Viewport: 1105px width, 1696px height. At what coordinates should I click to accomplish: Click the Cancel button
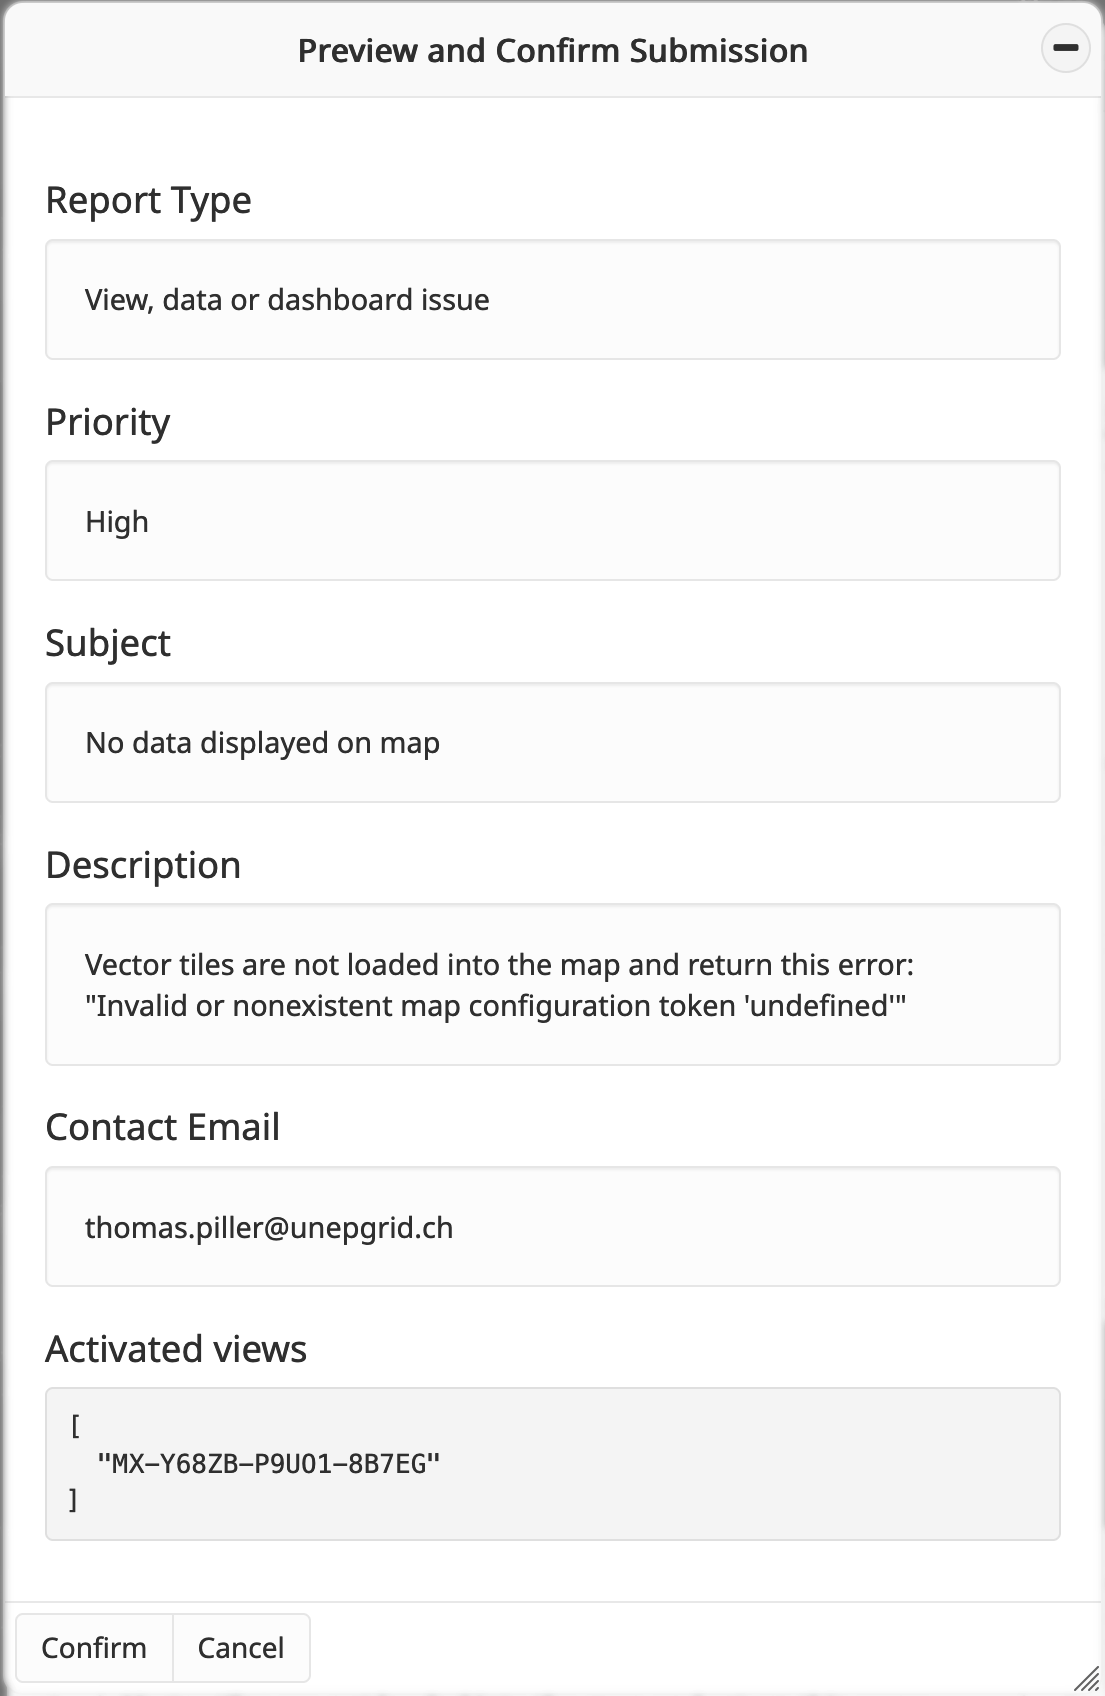point(241,1647)
